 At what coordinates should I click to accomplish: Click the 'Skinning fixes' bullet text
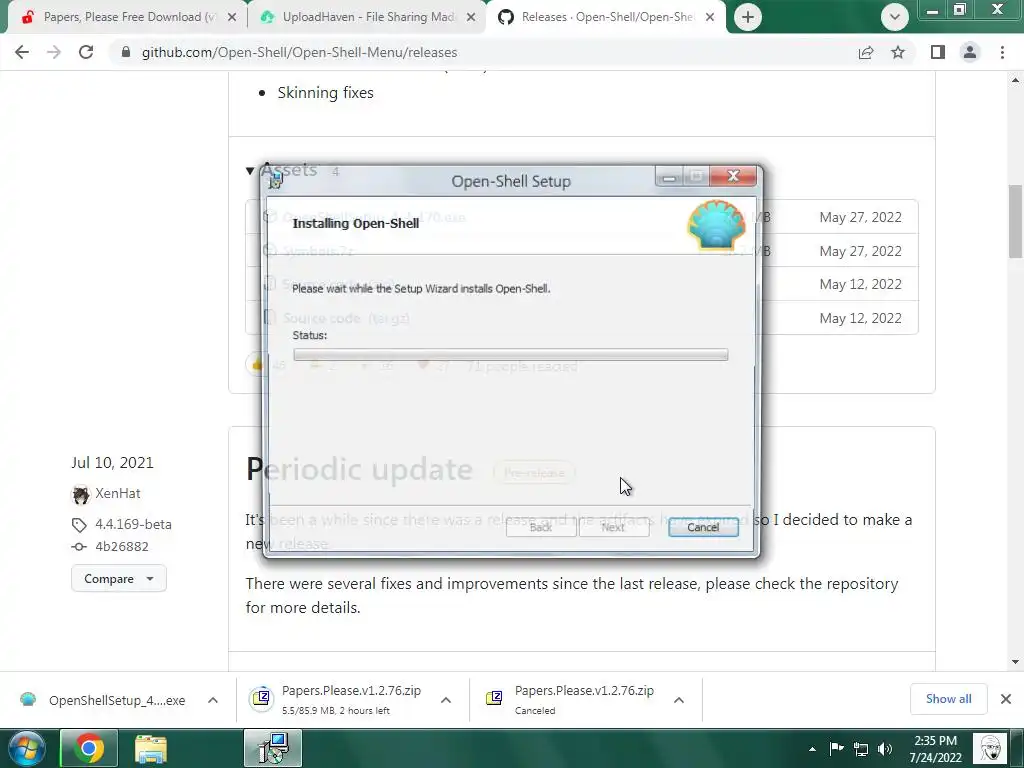click(x=325, y=93)
